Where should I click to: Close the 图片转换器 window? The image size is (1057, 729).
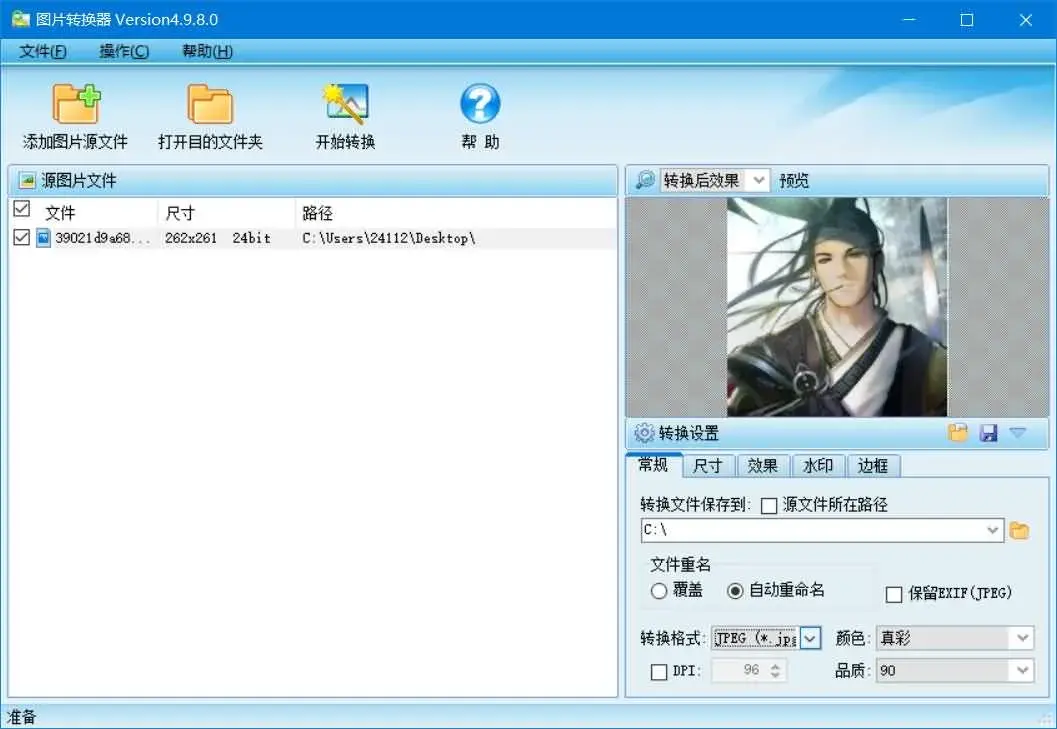(x=1025, y=20)
